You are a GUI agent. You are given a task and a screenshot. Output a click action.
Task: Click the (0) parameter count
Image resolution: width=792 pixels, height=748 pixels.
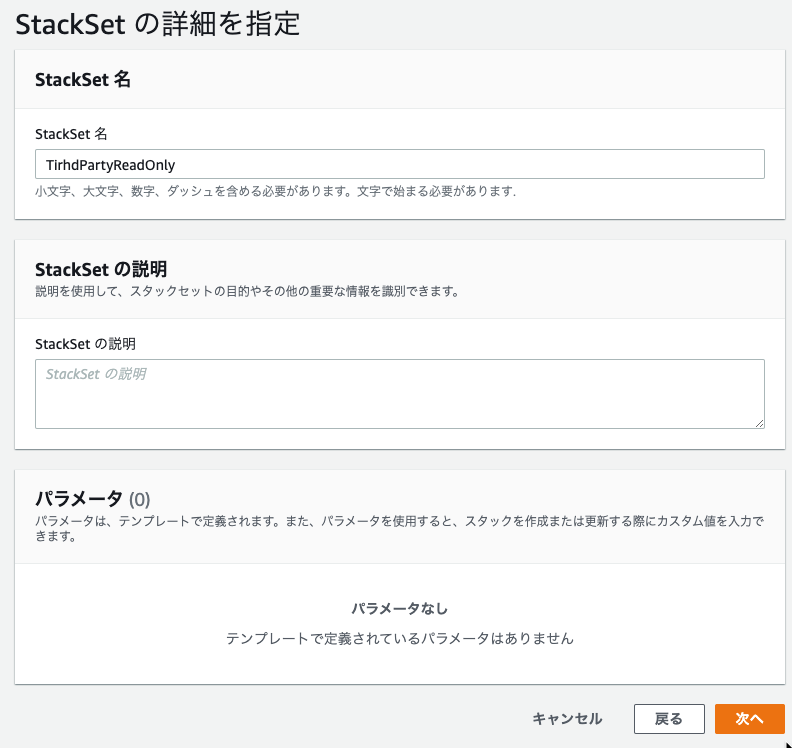139,500
